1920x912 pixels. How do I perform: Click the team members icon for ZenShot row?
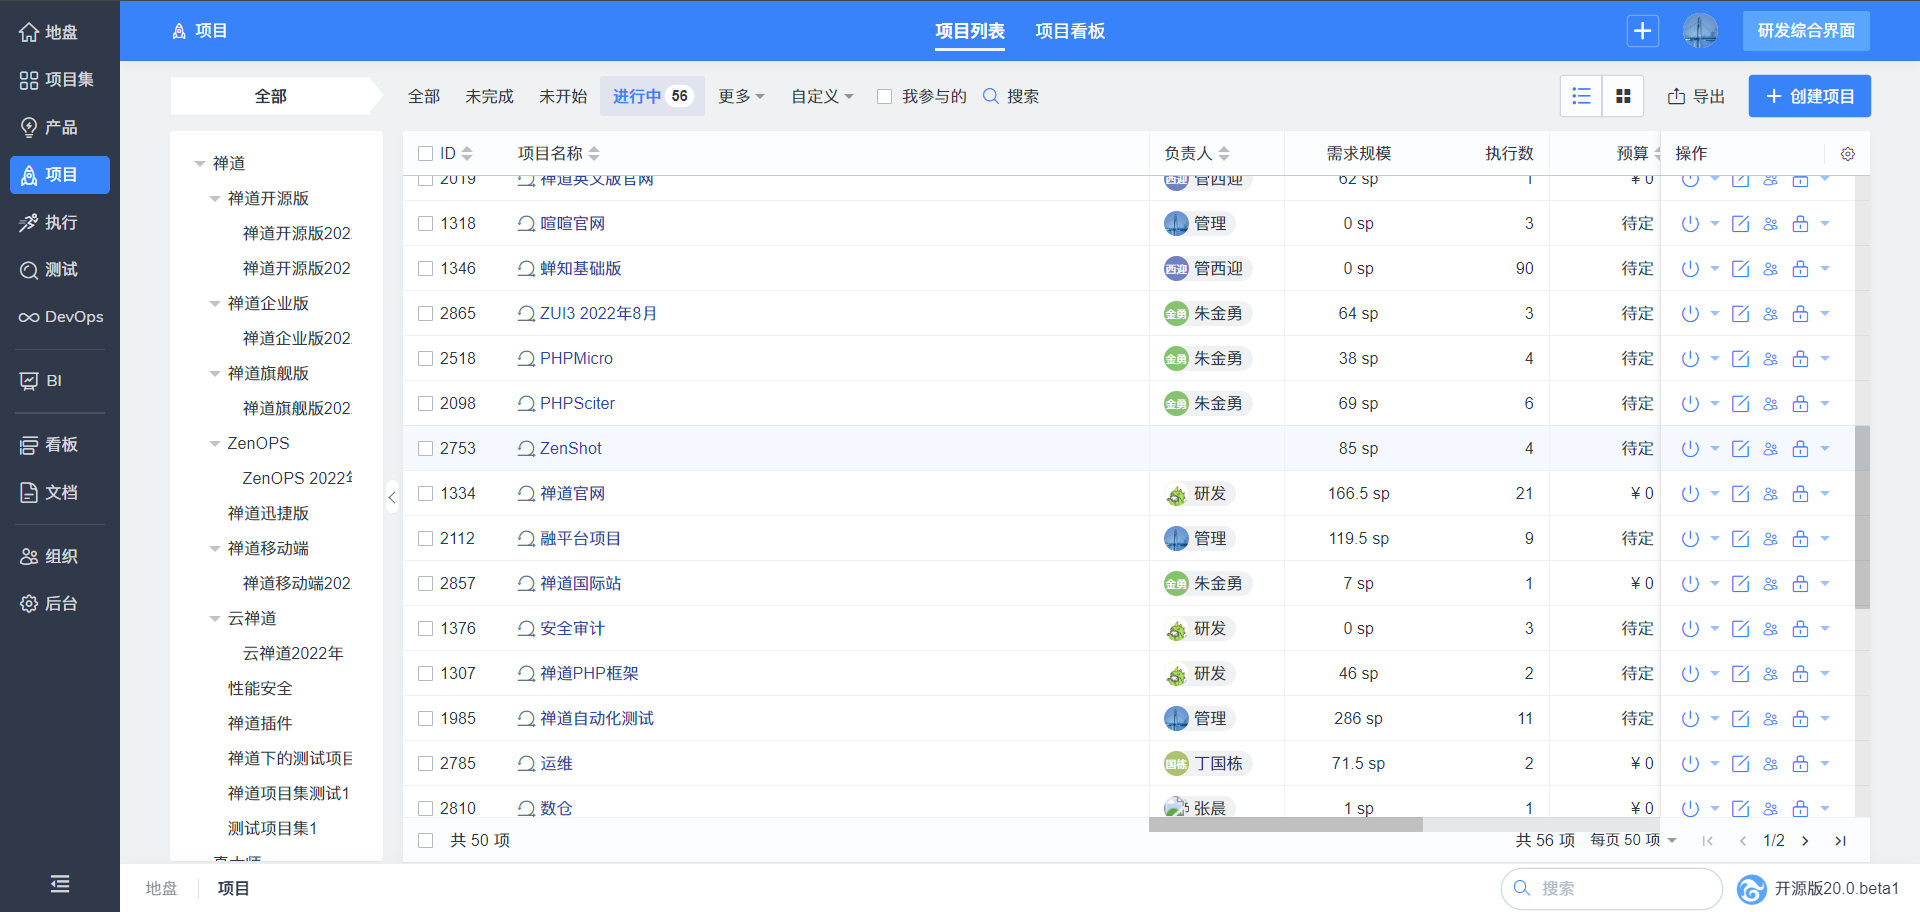(1770, 449)
